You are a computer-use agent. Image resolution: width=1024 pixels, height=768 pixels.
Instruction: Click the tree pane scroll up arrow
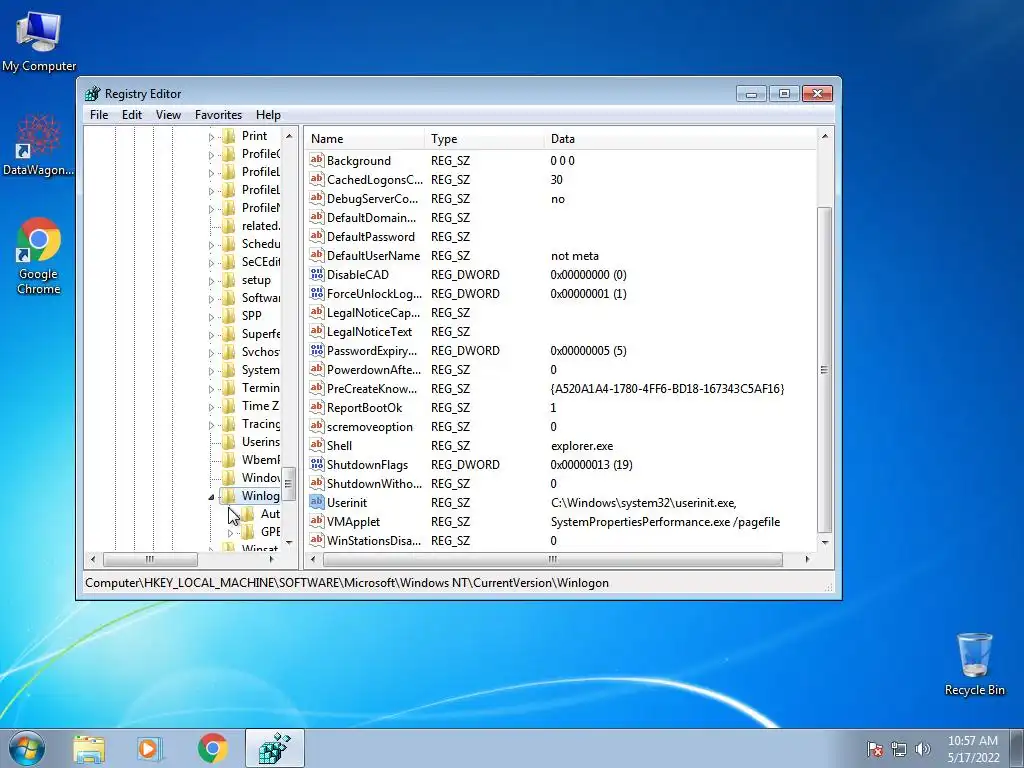point(289,136)
